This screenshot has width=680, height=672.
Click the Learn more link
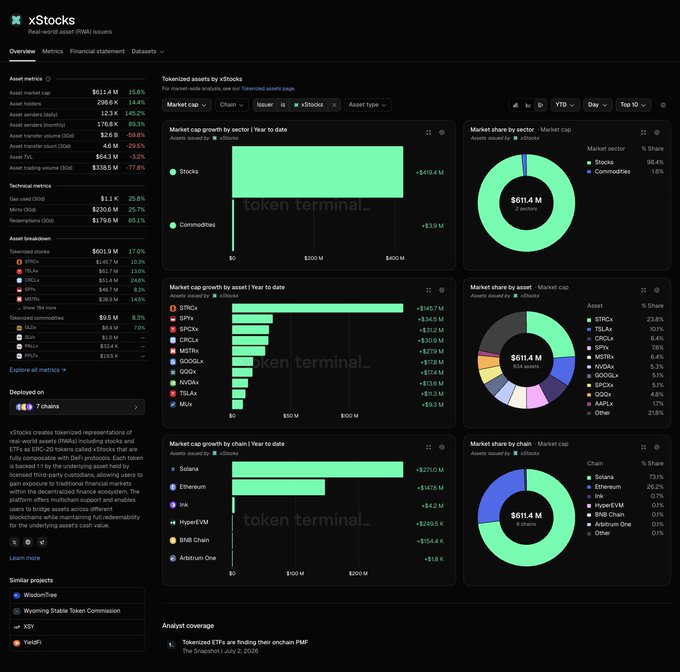[25, 558]
